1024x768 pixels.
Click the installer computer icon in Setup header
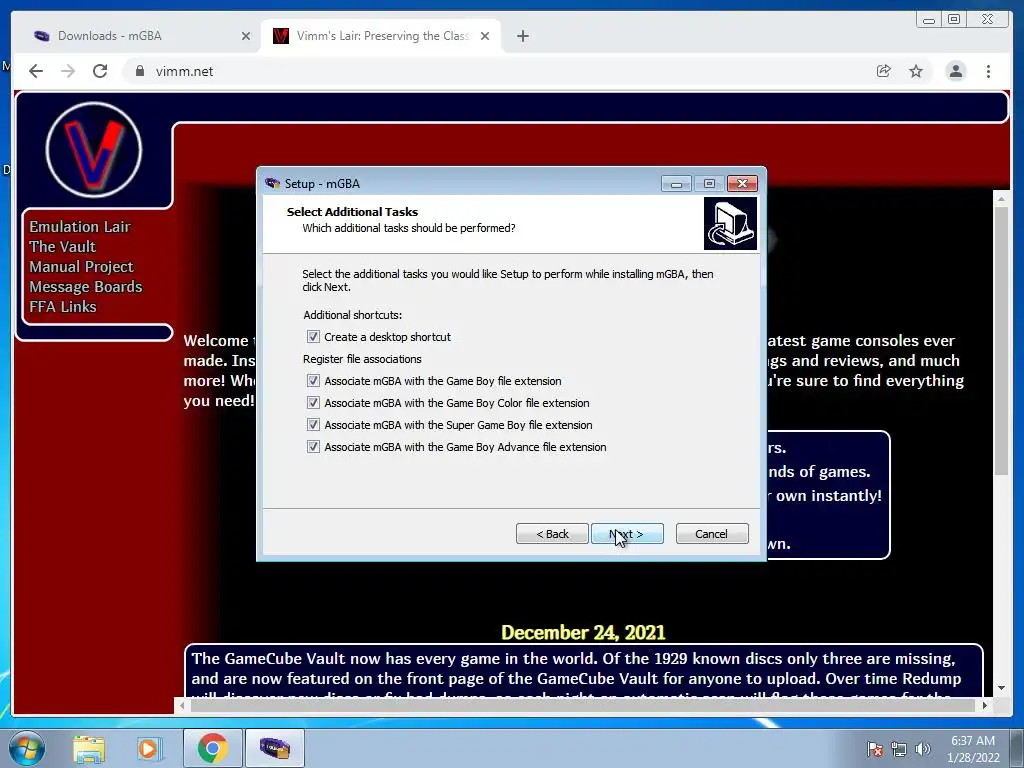730,223
